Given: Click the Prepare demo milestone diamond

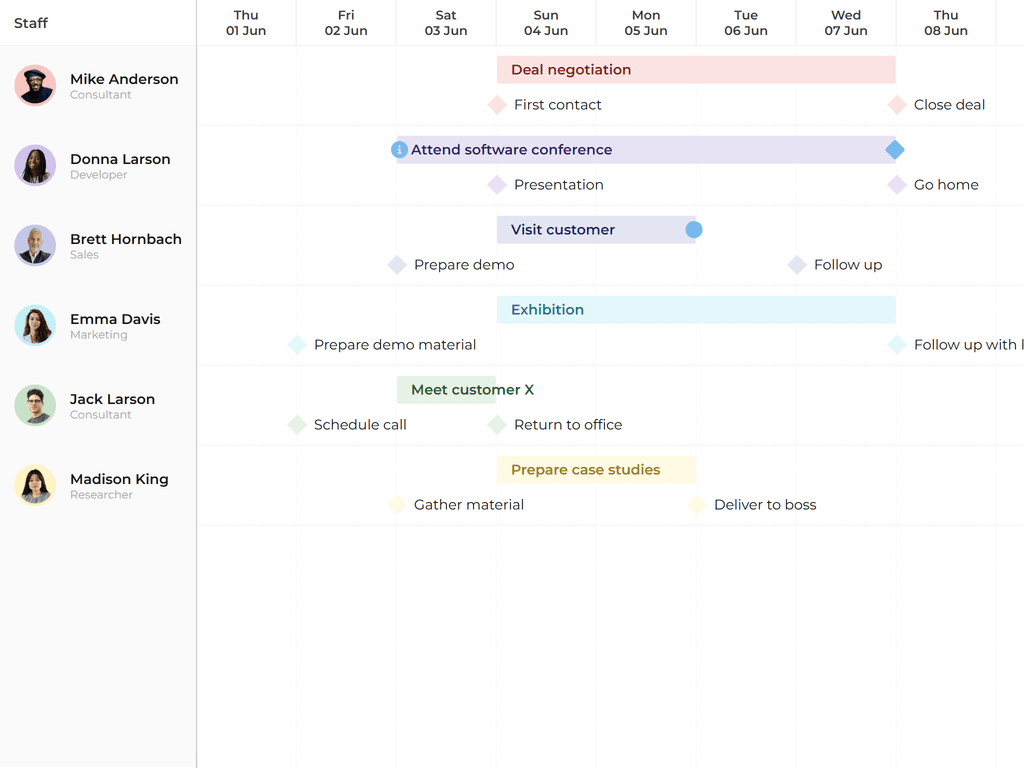Looking at the screenshot, I should pos(397,265).
